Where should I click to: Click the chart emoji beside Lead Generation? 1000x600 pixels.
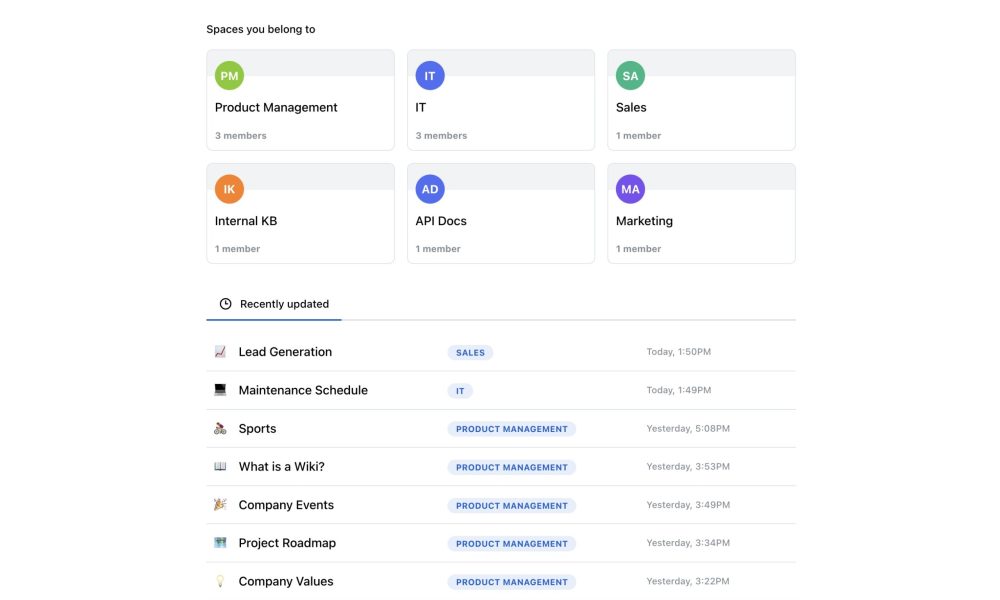220,352
